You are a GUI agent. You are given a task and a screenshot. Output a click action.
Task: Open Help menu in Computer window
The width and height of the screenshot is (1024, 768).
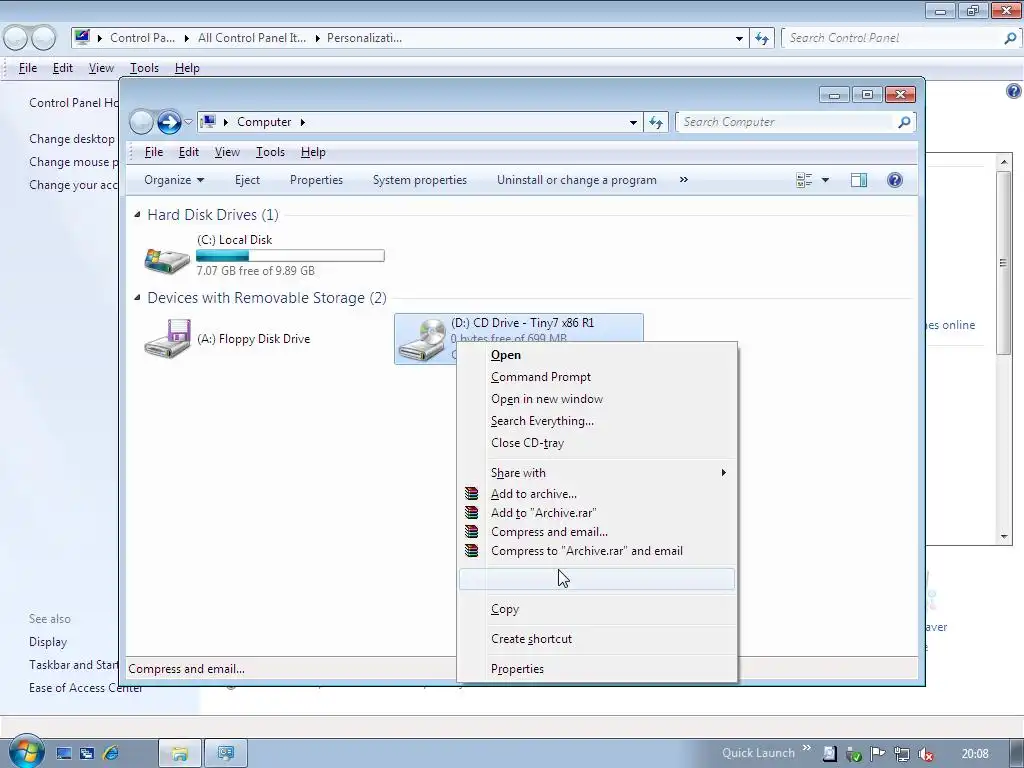[313, 152]
